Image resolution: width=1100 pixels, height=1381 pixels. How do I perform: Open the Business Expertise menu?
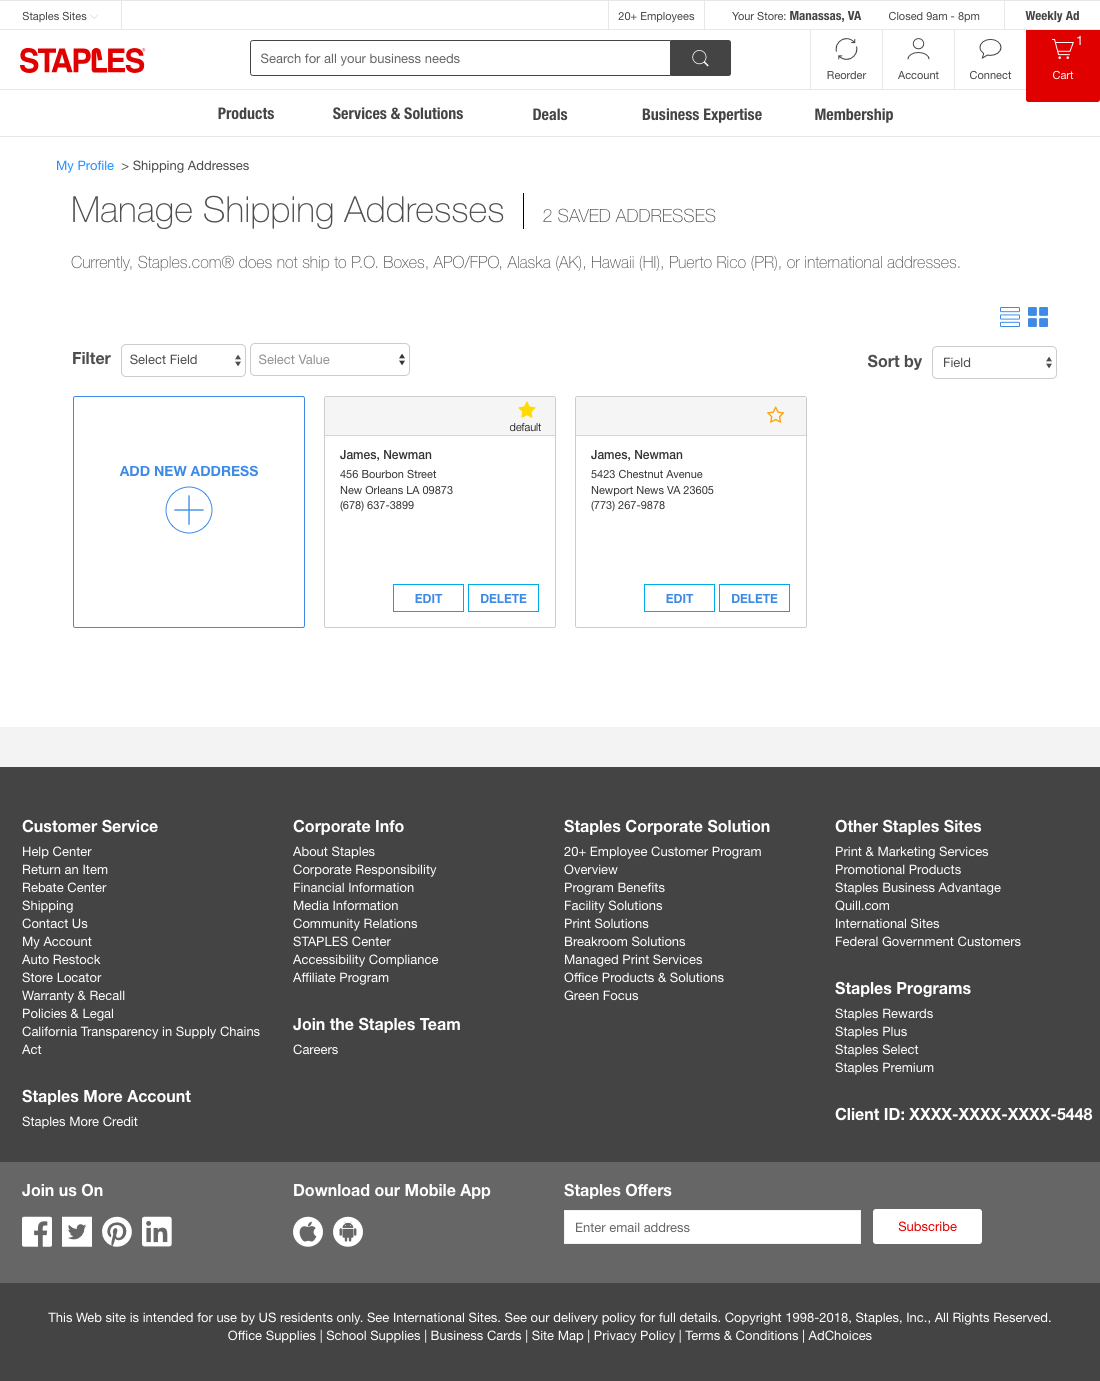[701, 114]
